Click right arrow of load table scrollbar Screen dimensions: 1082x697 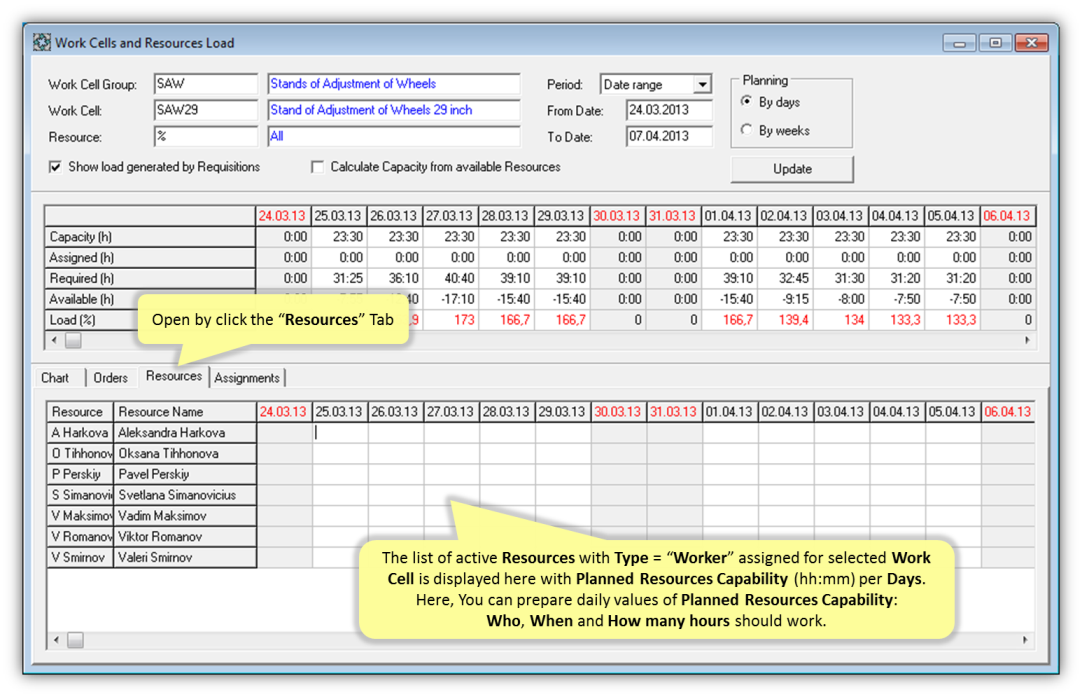(x=1027, y=340)
